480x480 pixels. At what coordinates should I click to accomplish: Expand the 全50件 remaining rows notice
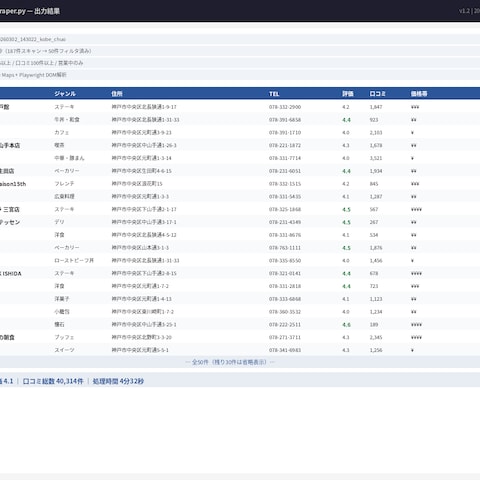230,362
